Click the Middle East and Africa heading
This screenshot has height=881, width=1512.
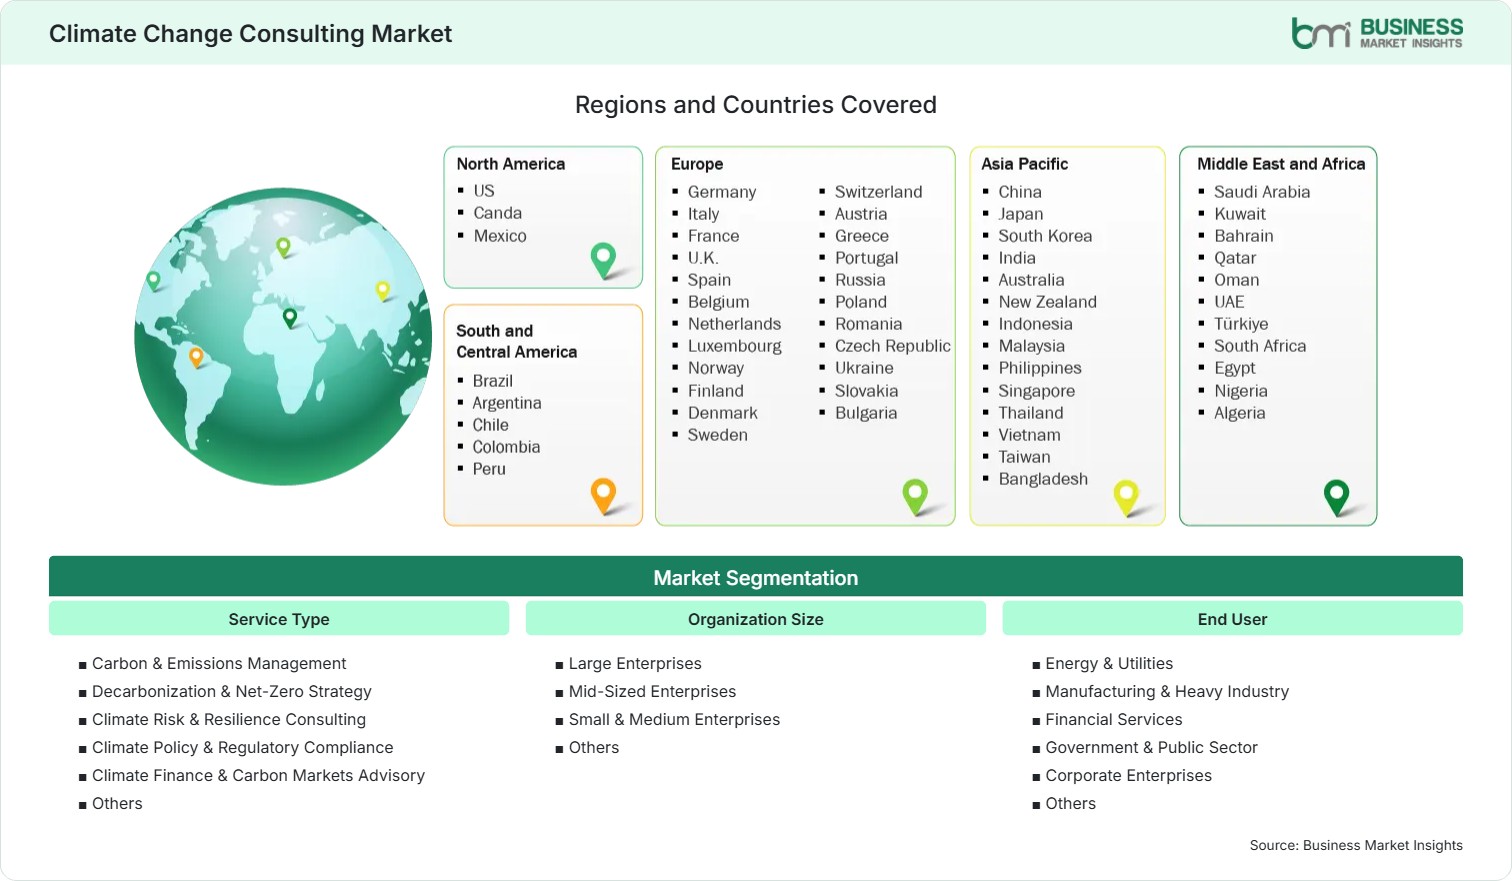pos(1281,164)
